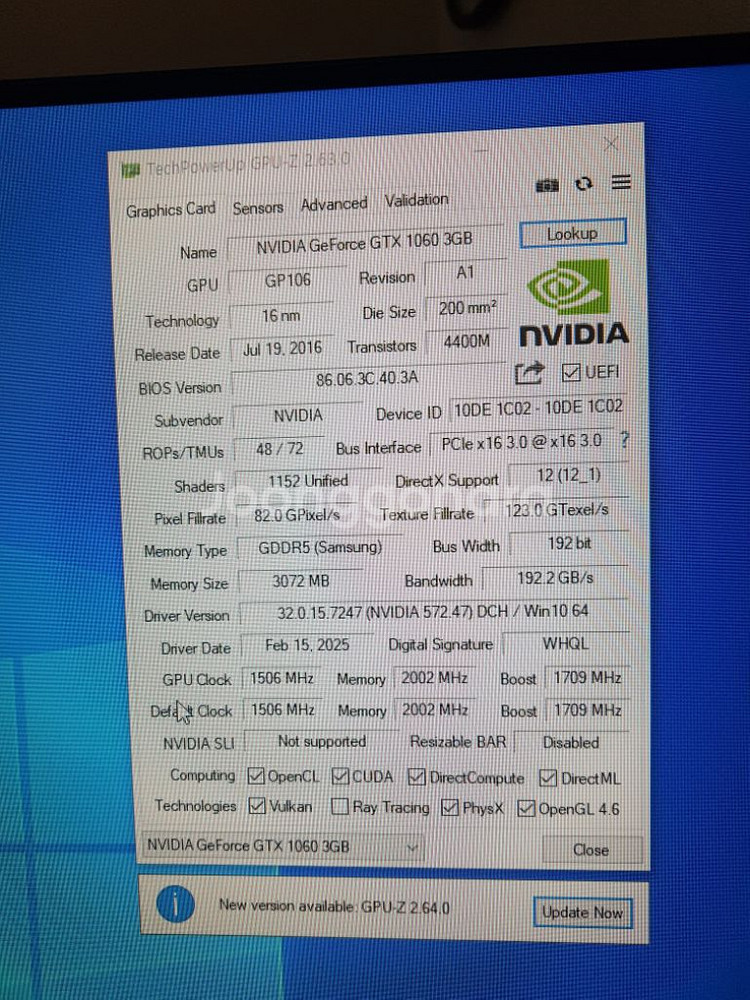Click the BIOS export share icon

[x=529, y=372]
